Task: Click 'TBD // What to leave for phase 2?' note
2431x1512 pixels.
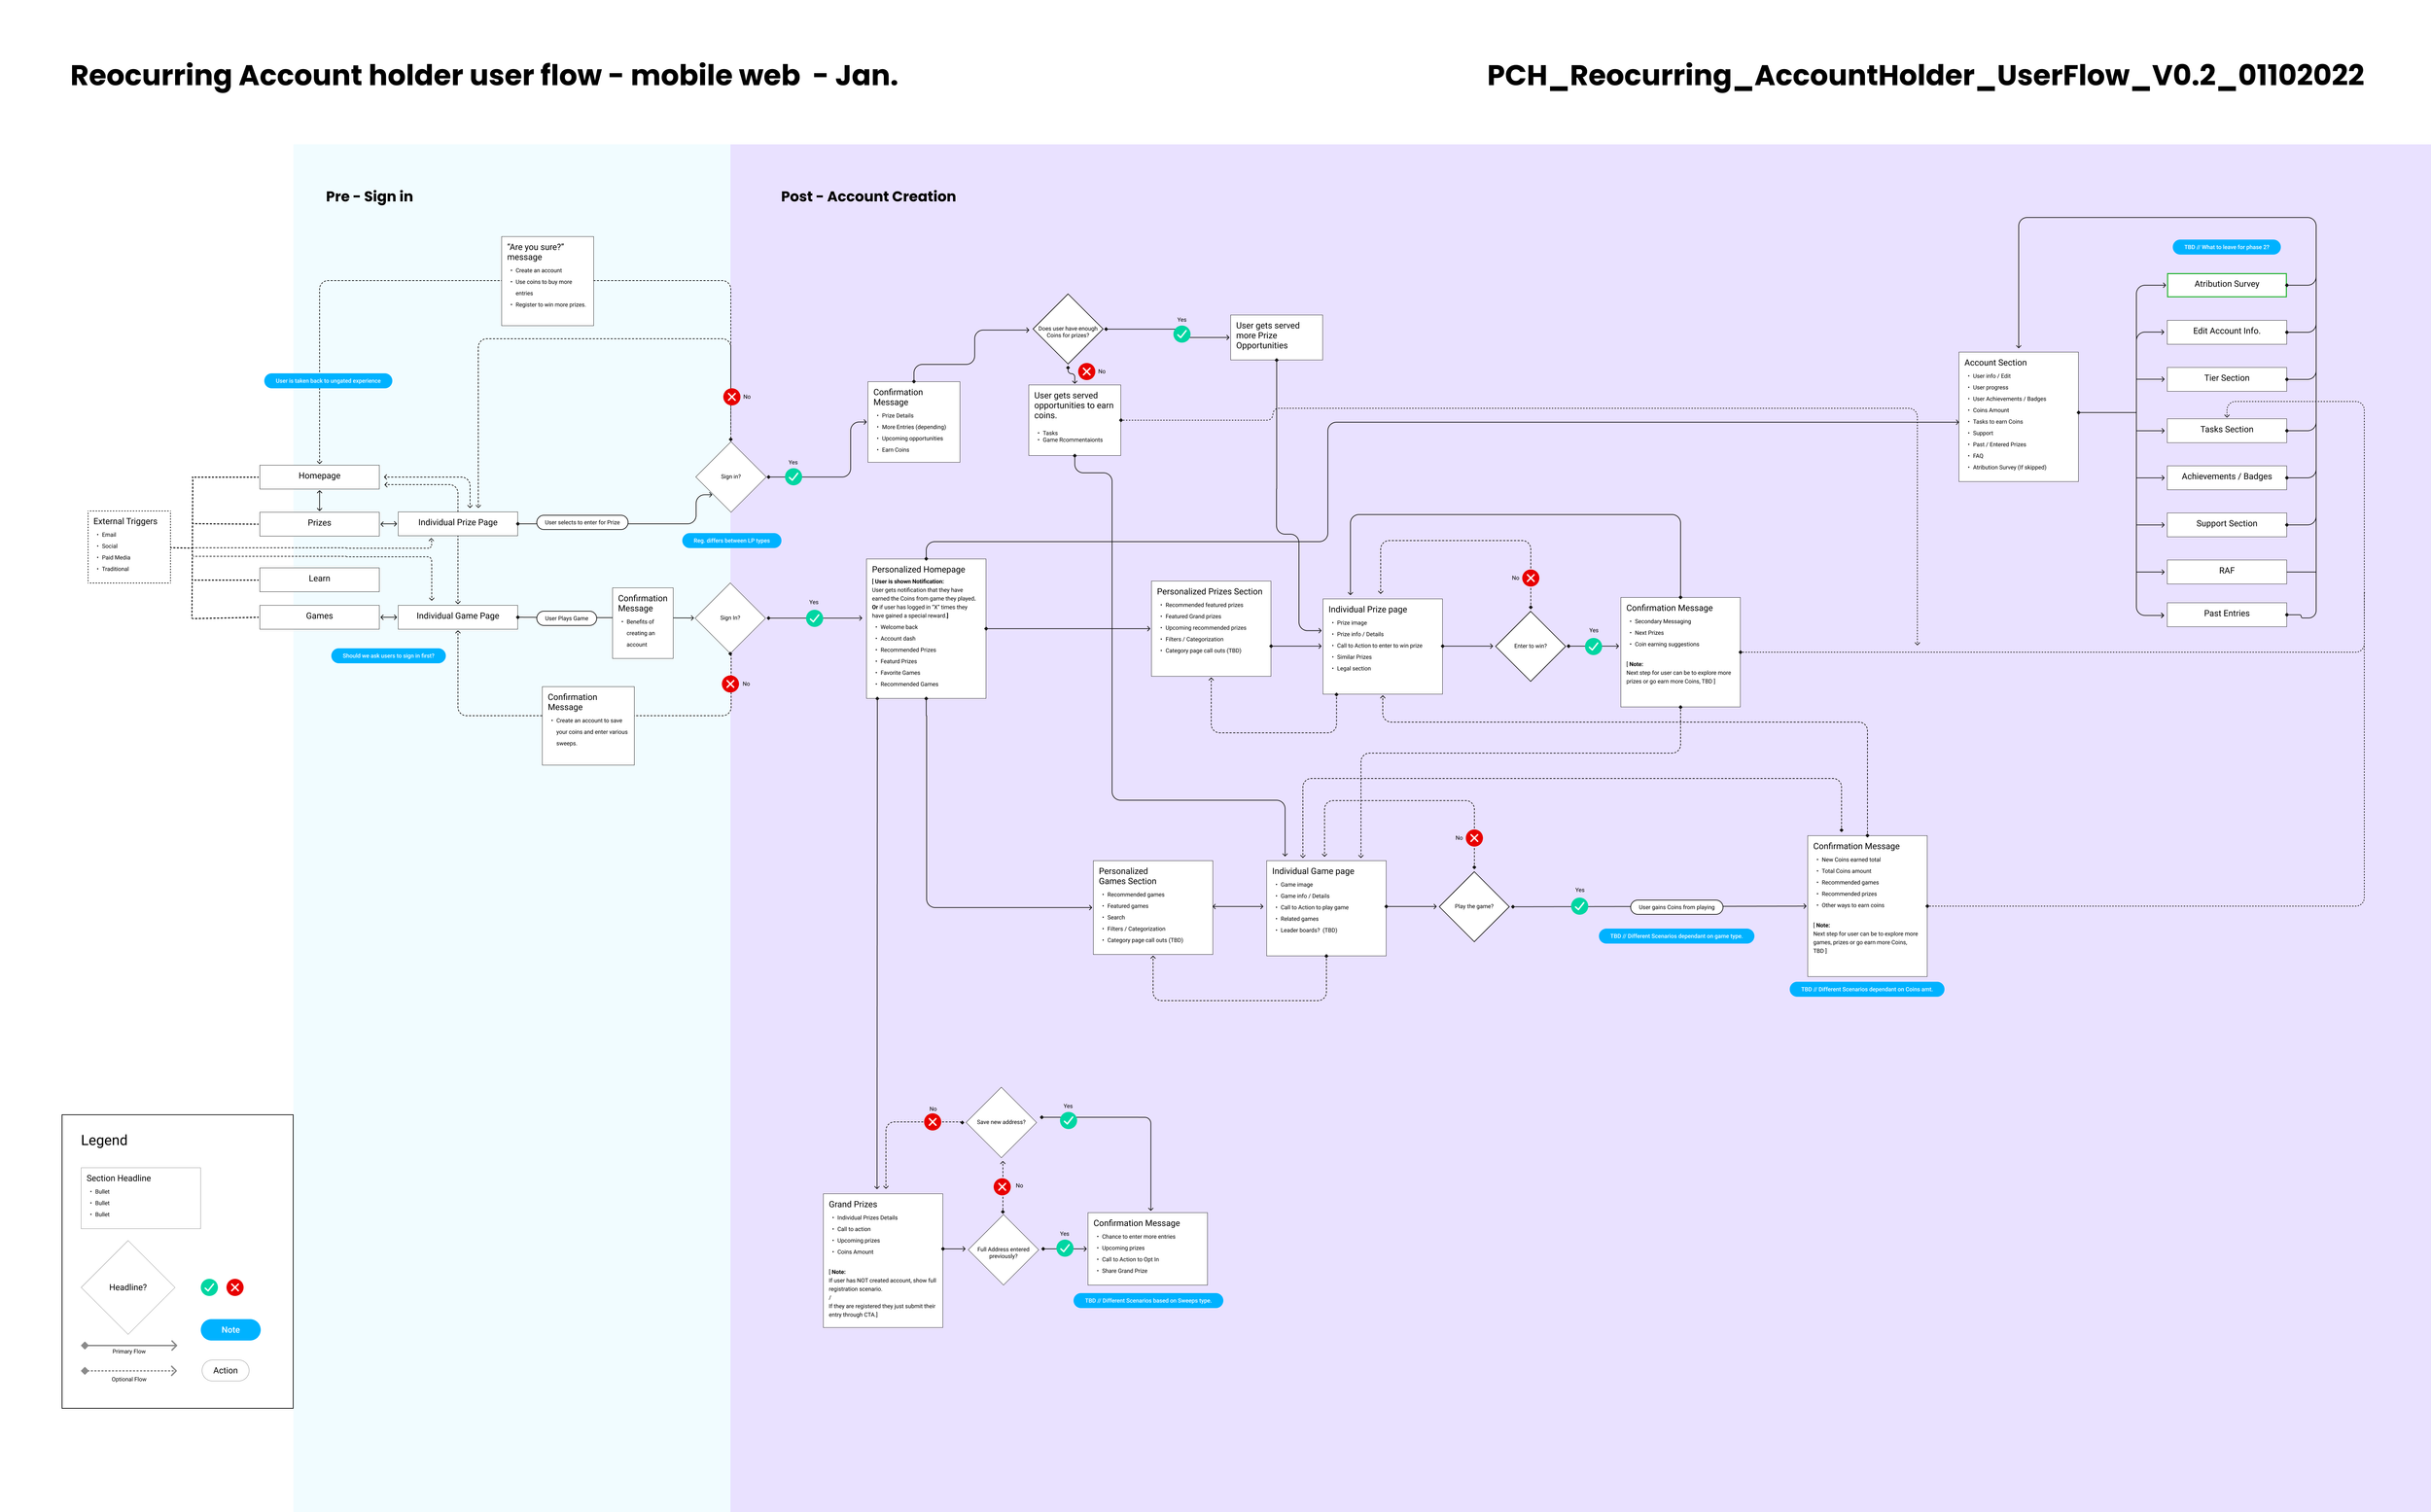Action: point(2226,247)
